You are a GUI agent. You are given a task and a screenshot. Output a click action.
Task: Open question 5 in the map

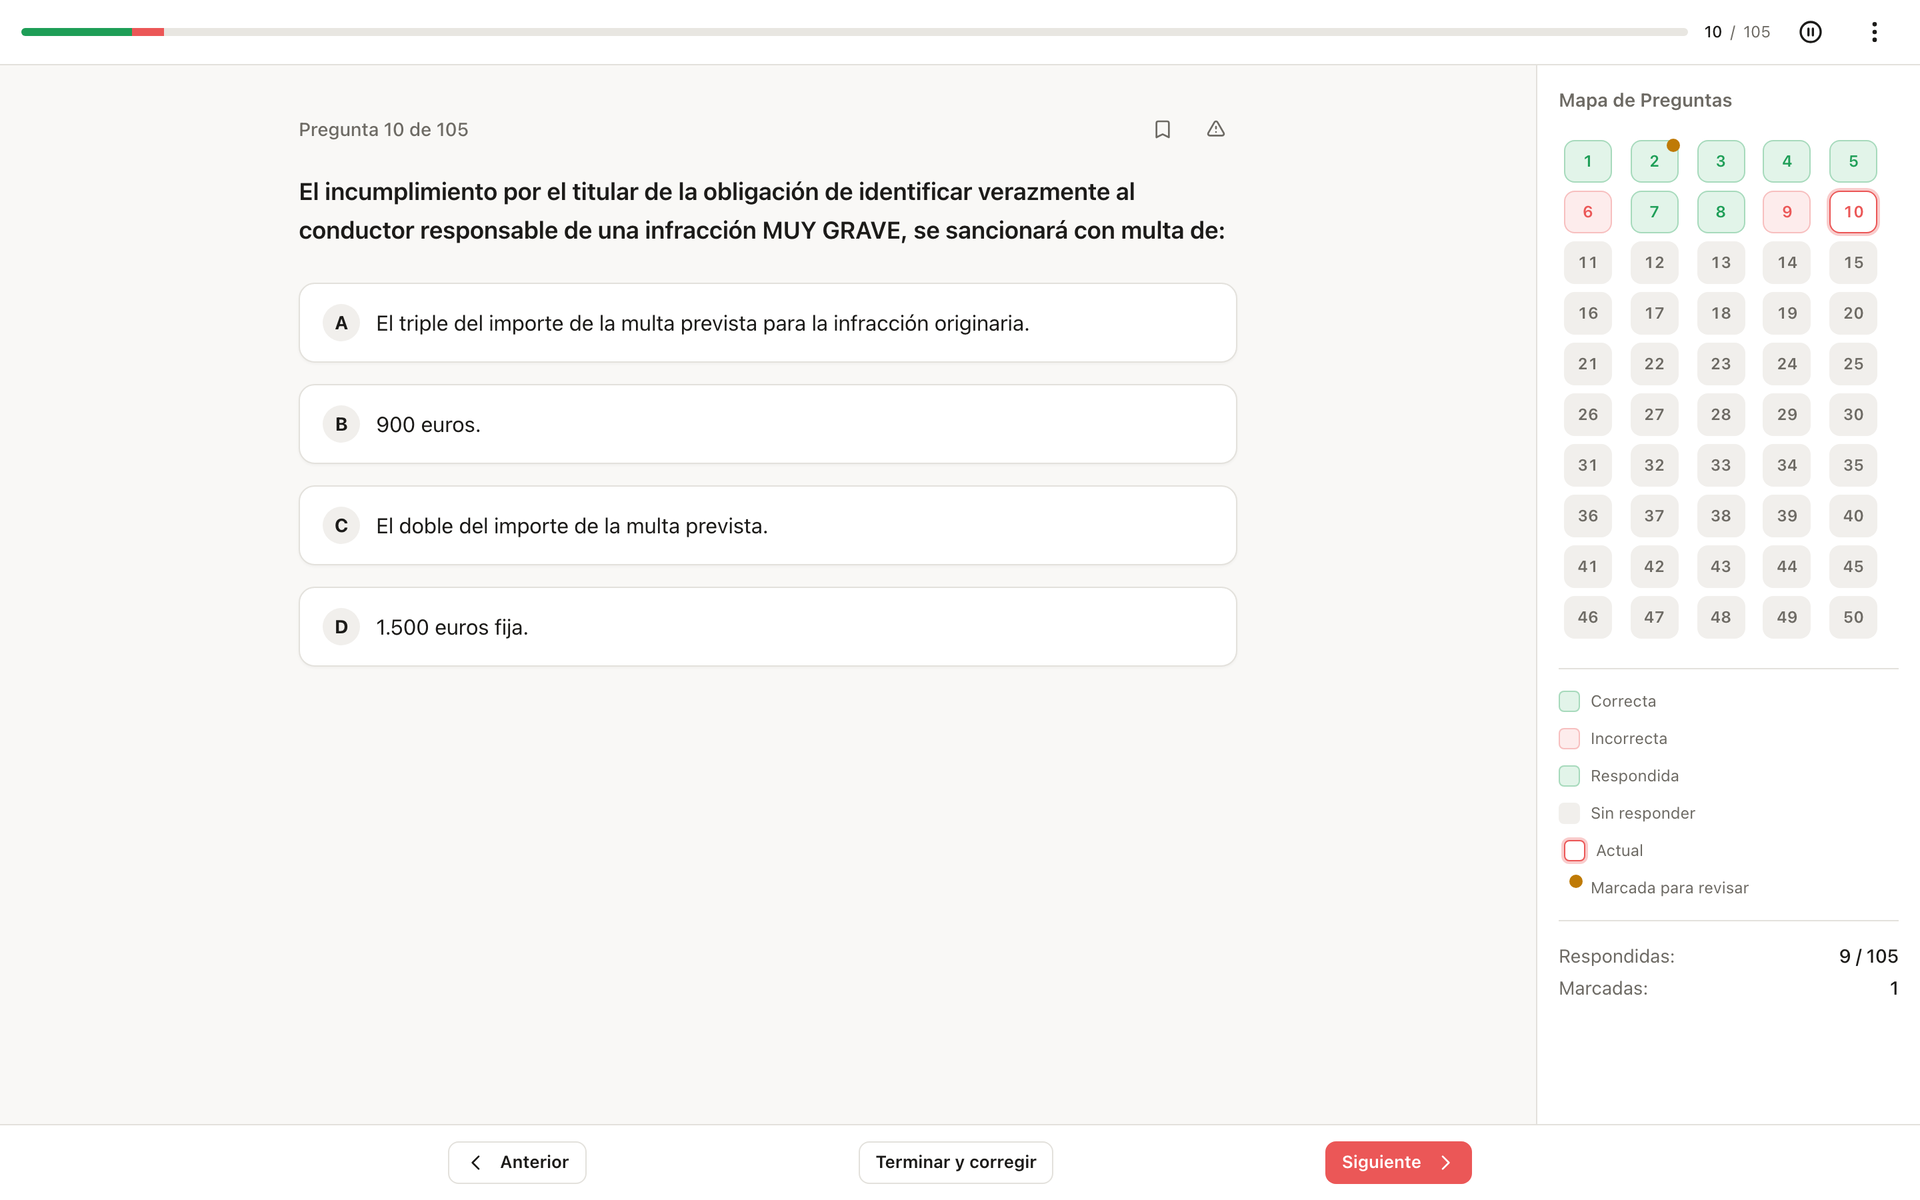1853,161
